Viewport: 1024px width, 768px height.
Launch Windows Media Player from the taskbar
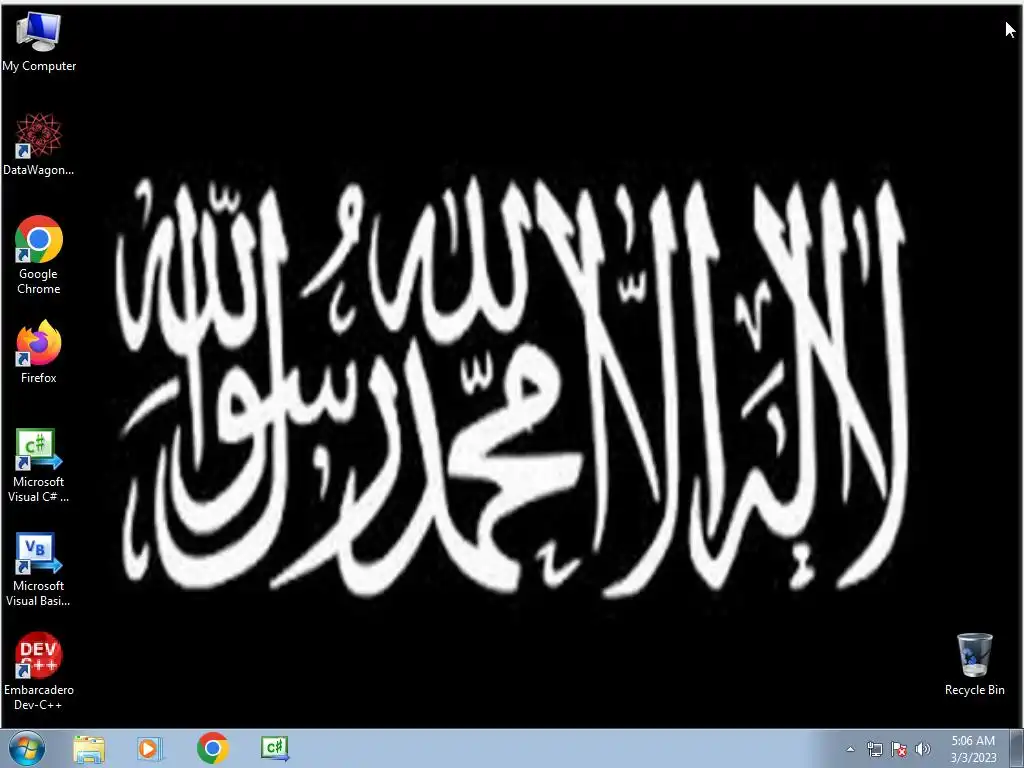[x=150, y=748]
